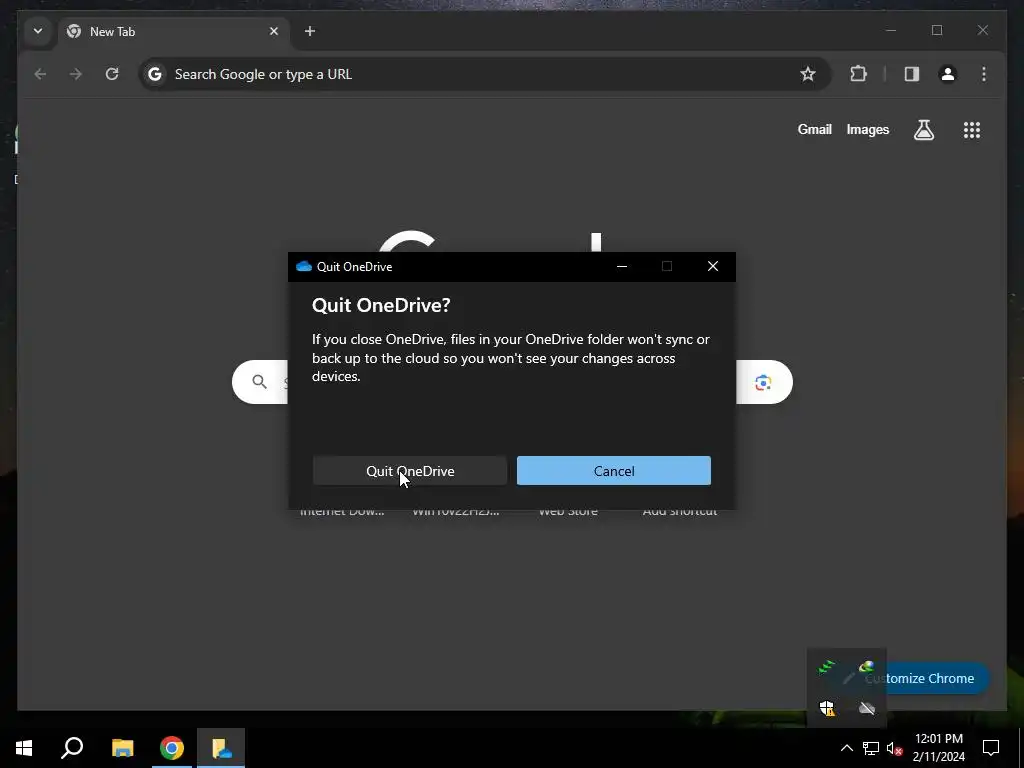Close the Quit OneDrive dialog
The height and width of the screenshot is (768, 1024).
tap(713, 266)
